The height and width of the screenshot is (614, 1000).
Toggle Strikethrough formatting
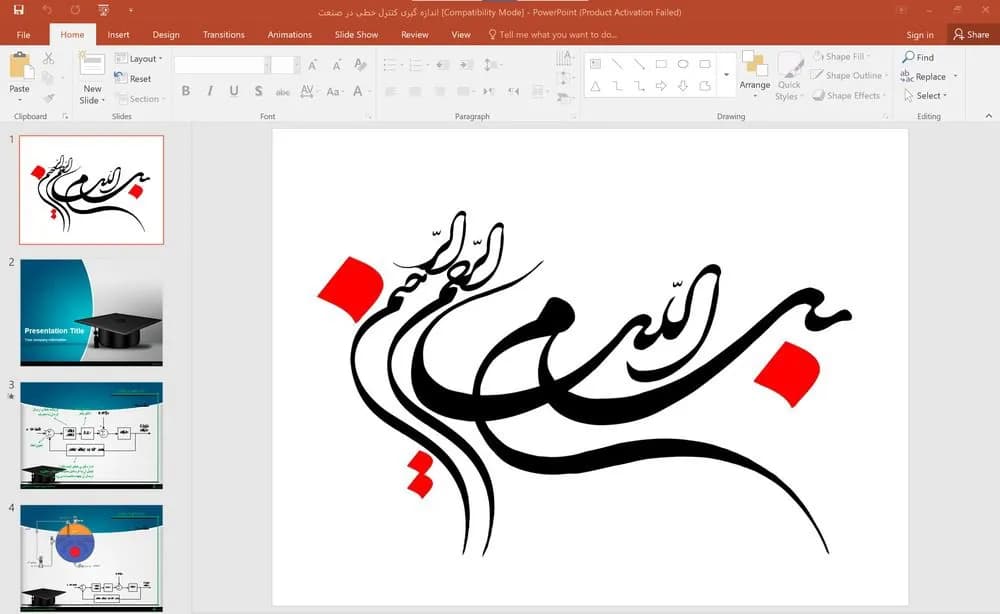pyautogui.click(x=283, y=92)
